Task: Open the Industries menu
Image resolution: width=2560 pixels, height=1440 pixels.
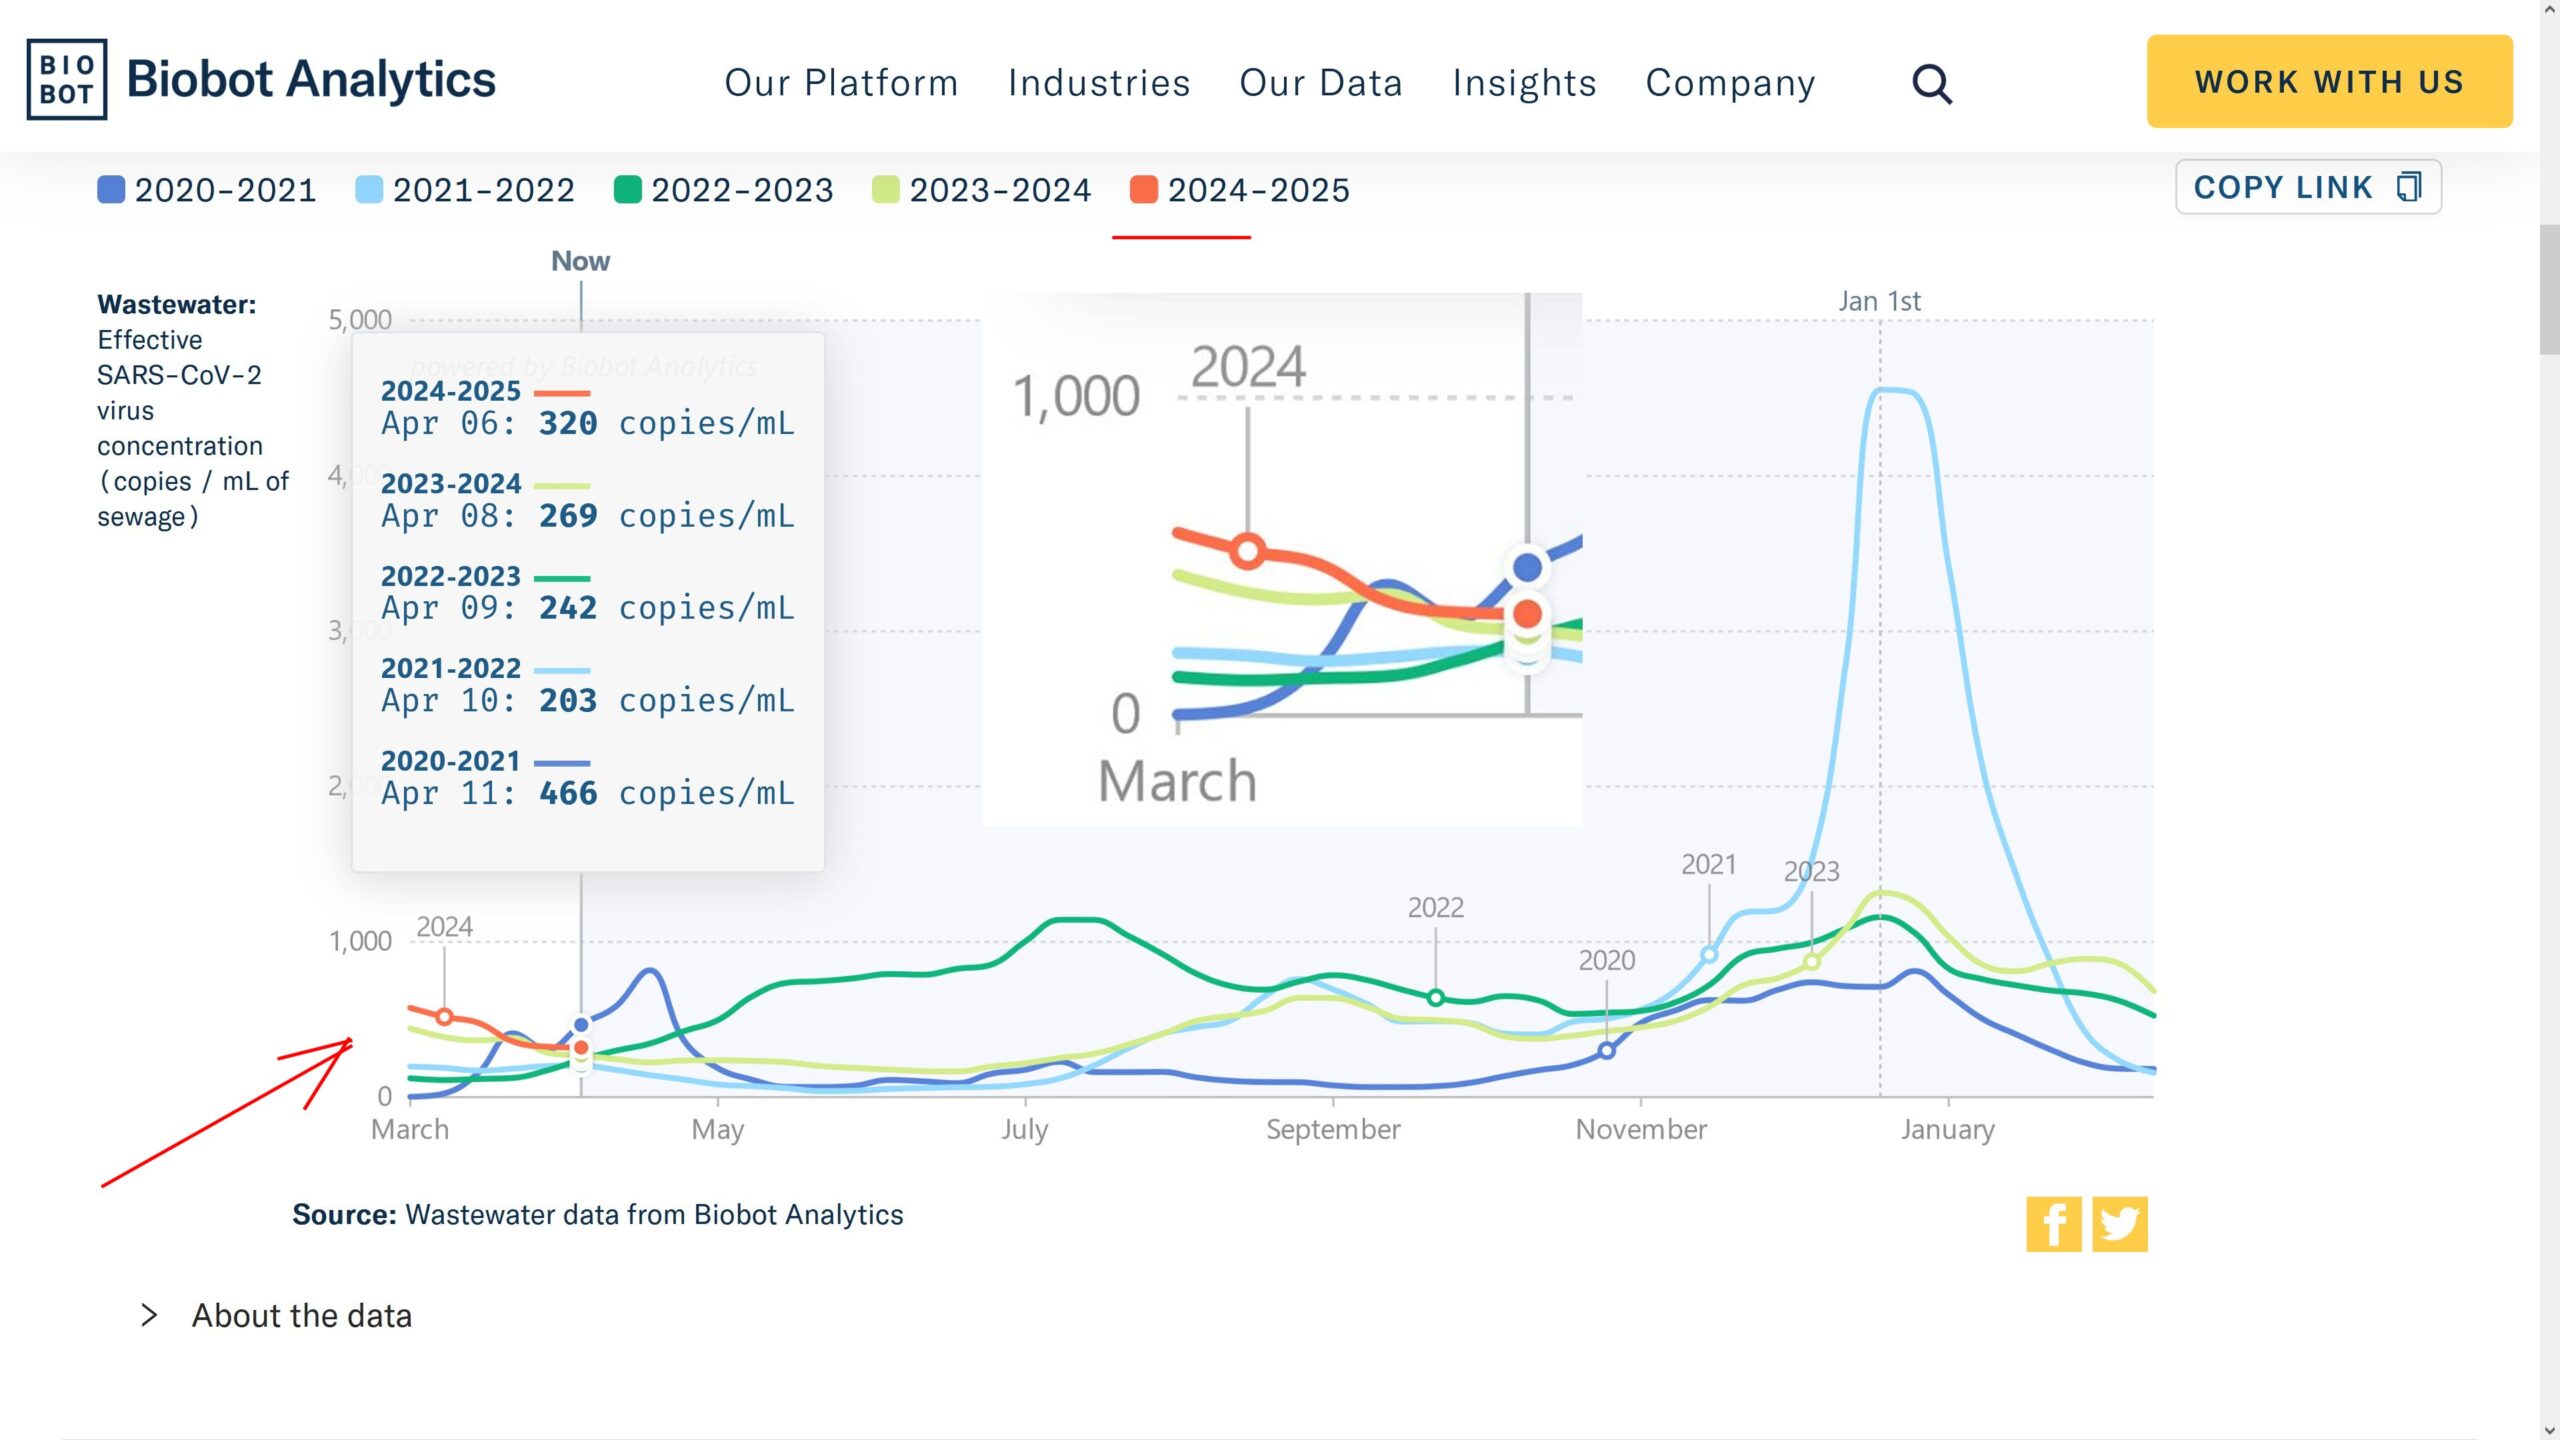Action: point(1099,83)
